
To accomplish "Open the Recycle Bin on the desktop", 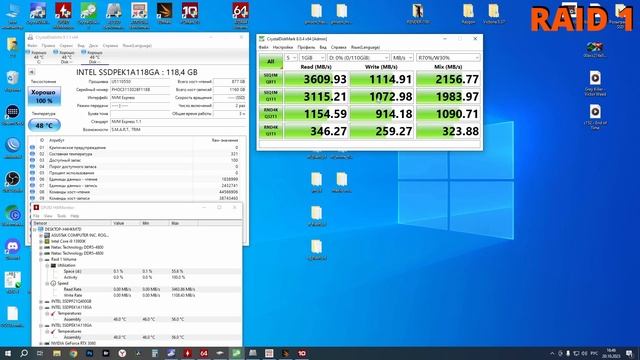I will pos(13,80).
